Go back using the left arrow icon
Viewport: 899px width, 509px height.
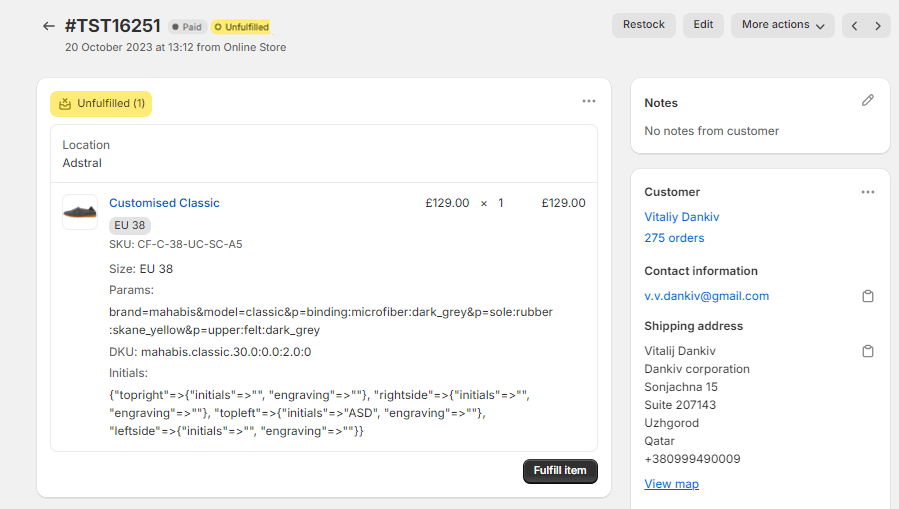click(x=49, y=26)
